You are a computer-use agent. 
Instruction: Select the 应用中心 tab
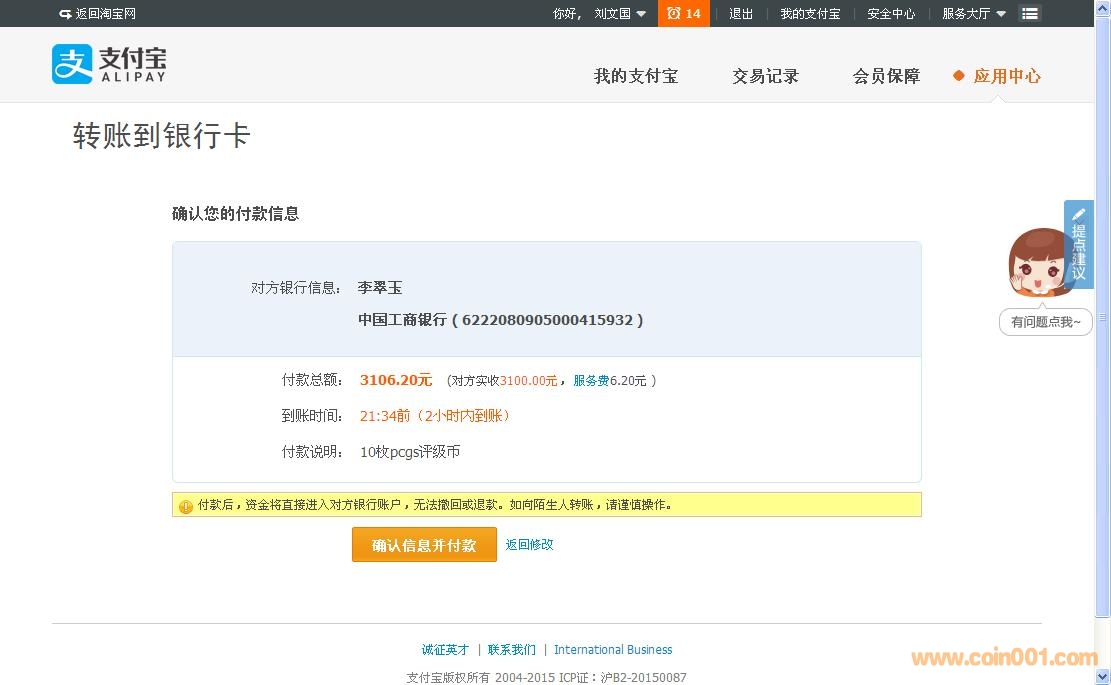(x=1006, y=76)
